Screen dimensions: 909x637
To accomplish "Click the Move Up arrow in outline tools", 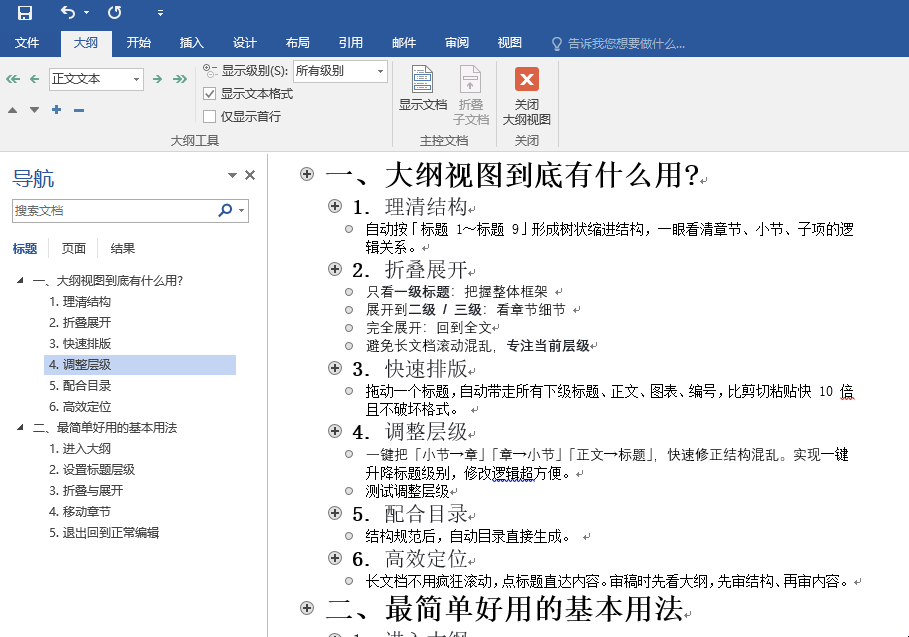I will (x=13, y=110).
